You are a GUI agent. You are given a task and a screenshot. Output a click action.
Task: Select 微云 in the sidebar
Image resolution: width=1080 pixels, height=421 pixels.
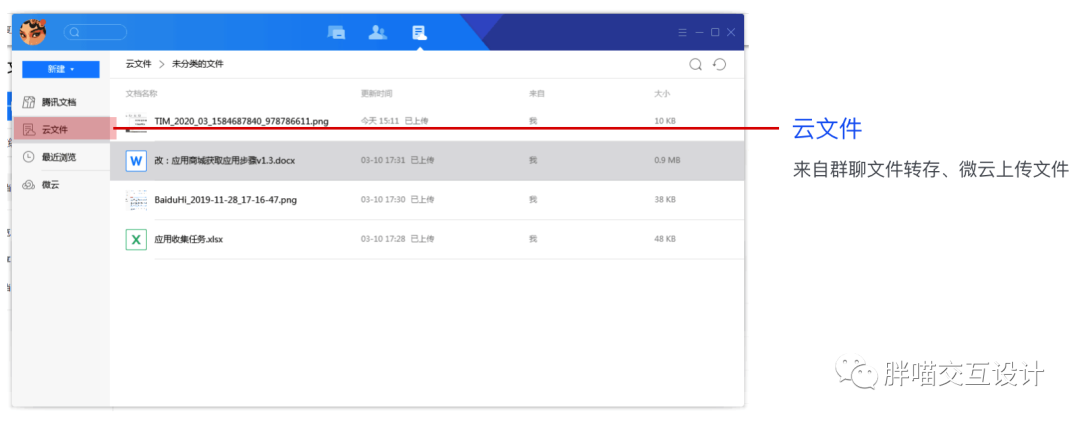click(x=61, y=185)
